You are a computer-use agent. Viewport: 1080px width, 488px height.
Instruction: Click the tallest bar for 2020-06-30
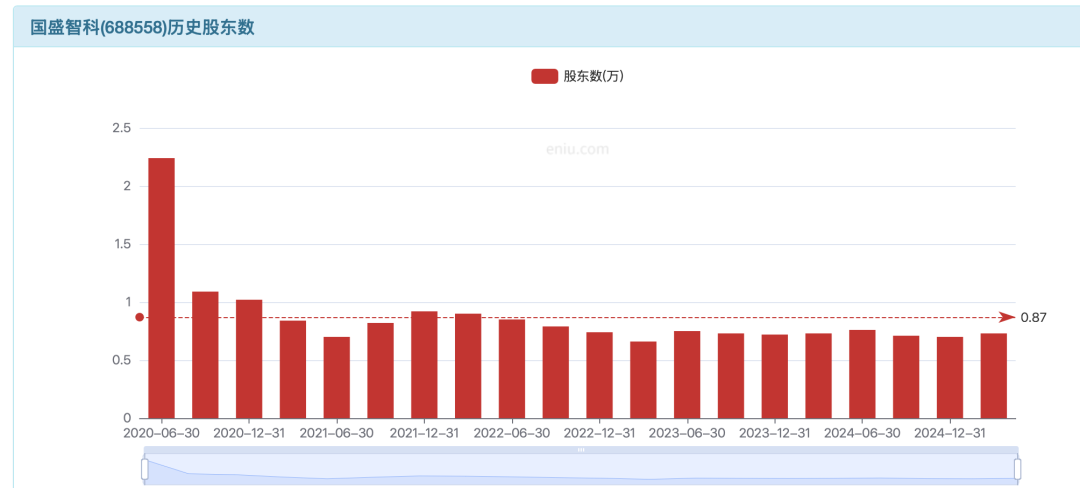pyautogui.click(x=162, y=288)
